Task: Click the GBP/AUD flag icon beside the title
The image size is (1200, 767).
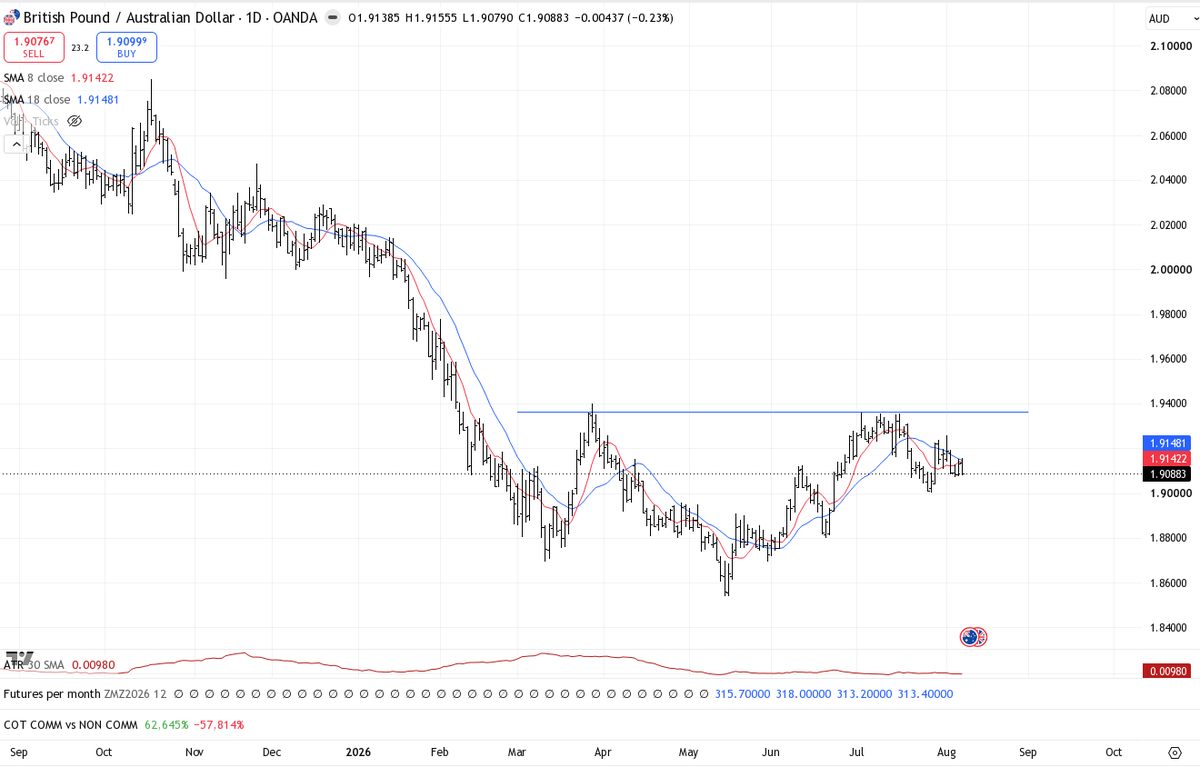Action: click(x=11, y=18)
